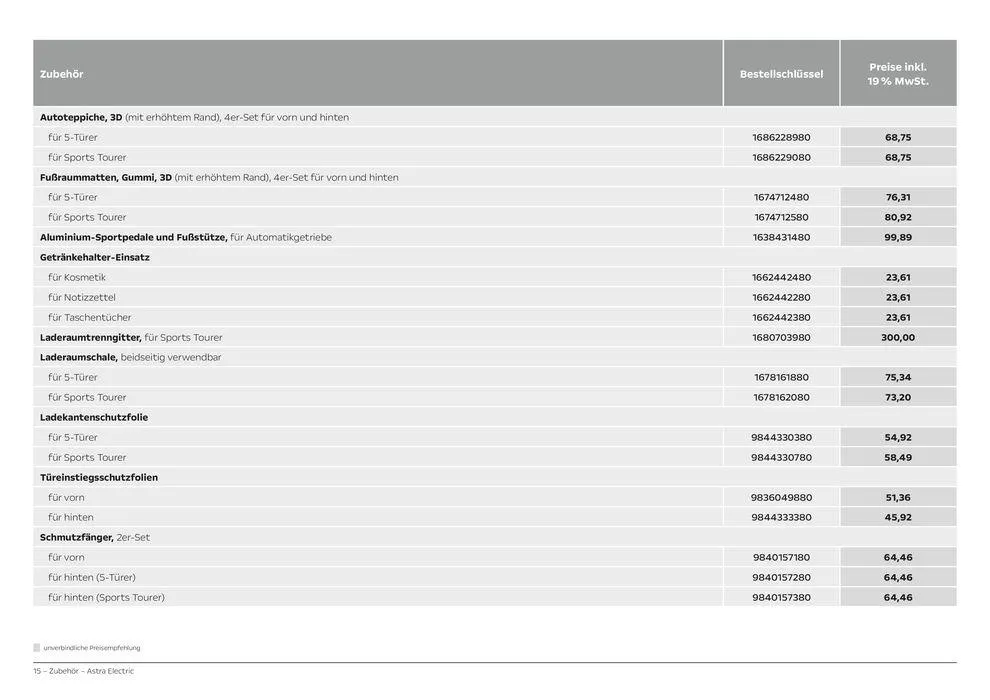
Task: Click price 76,31 in the price column
Action: (897, 197)
